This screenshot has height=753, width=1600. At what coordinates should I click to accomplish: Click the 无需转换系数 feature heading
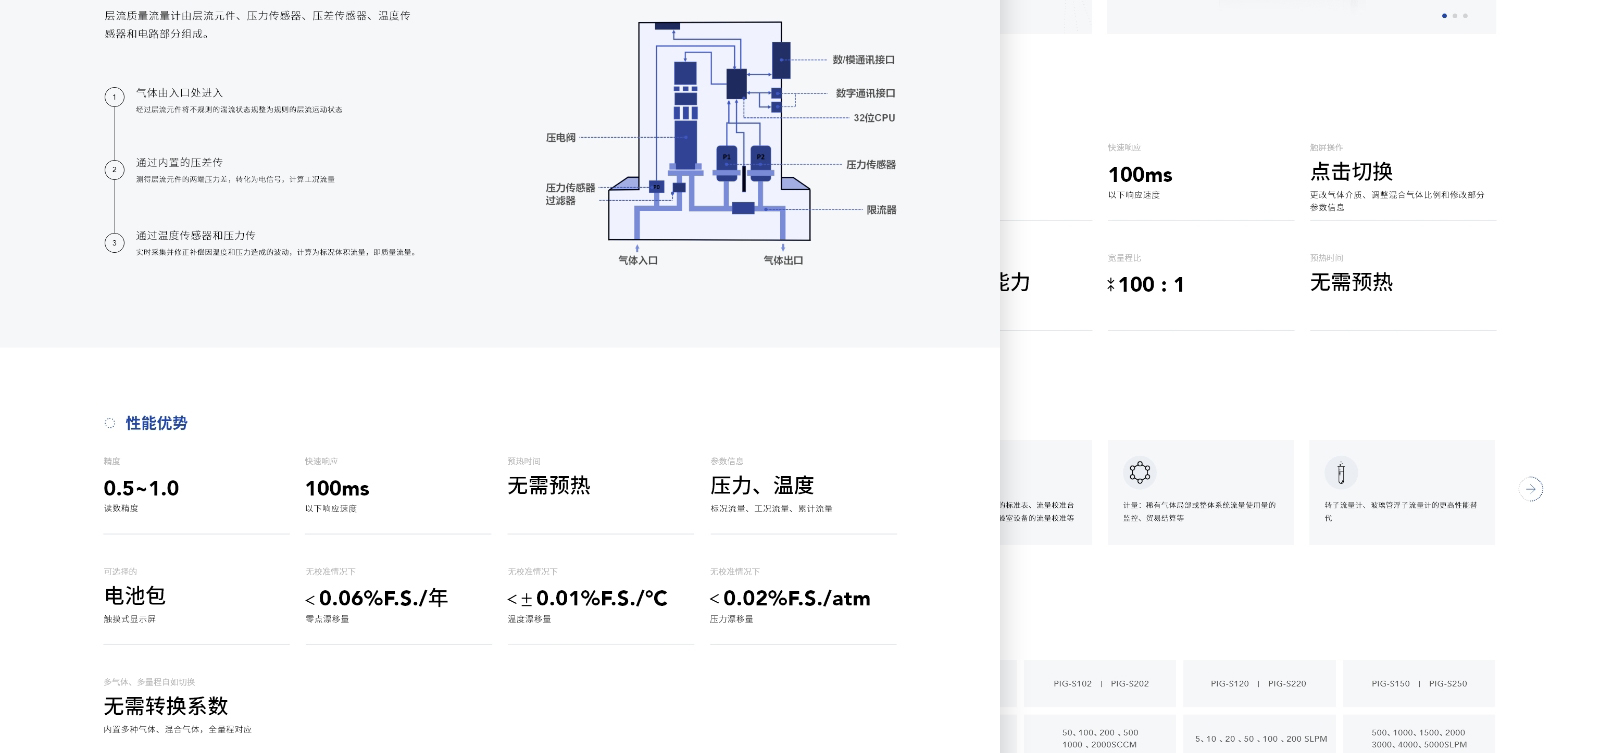166,706
